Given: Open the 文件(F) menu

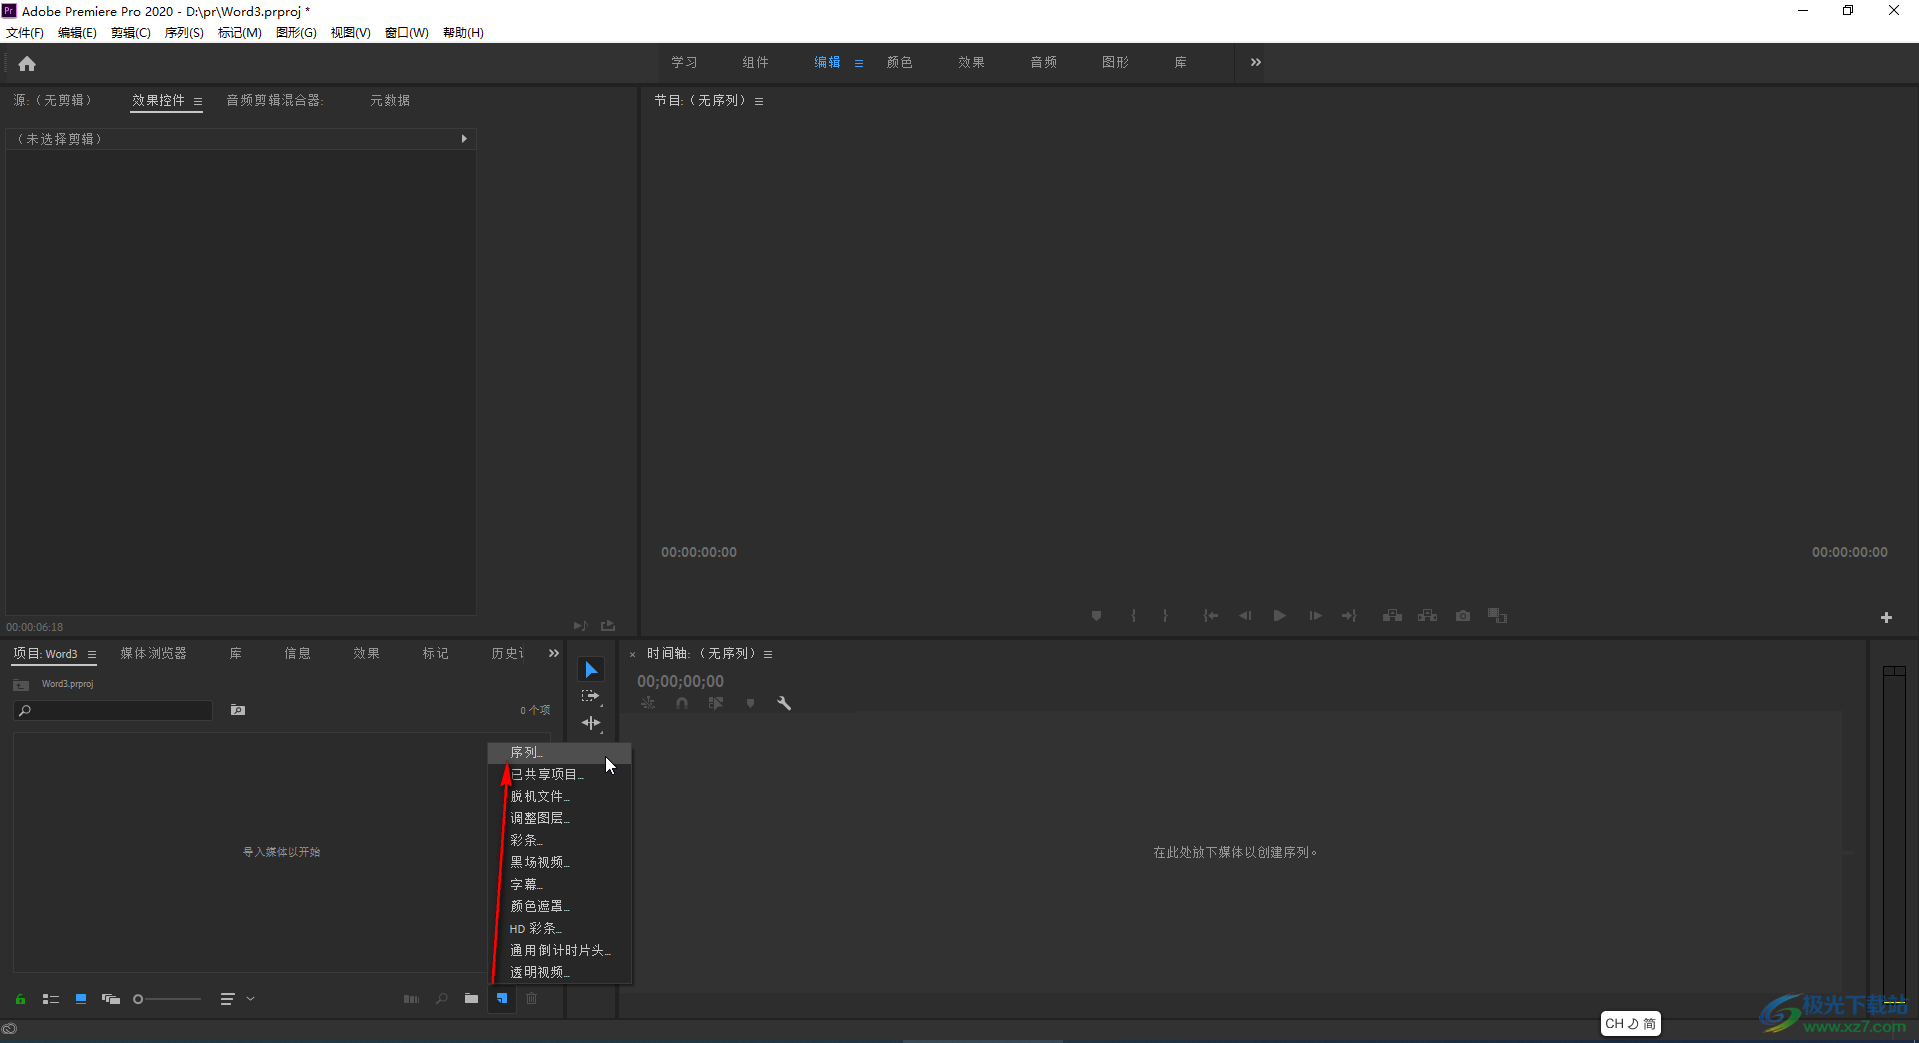Looking at the screenshot, I should click(x=25, y=33).
